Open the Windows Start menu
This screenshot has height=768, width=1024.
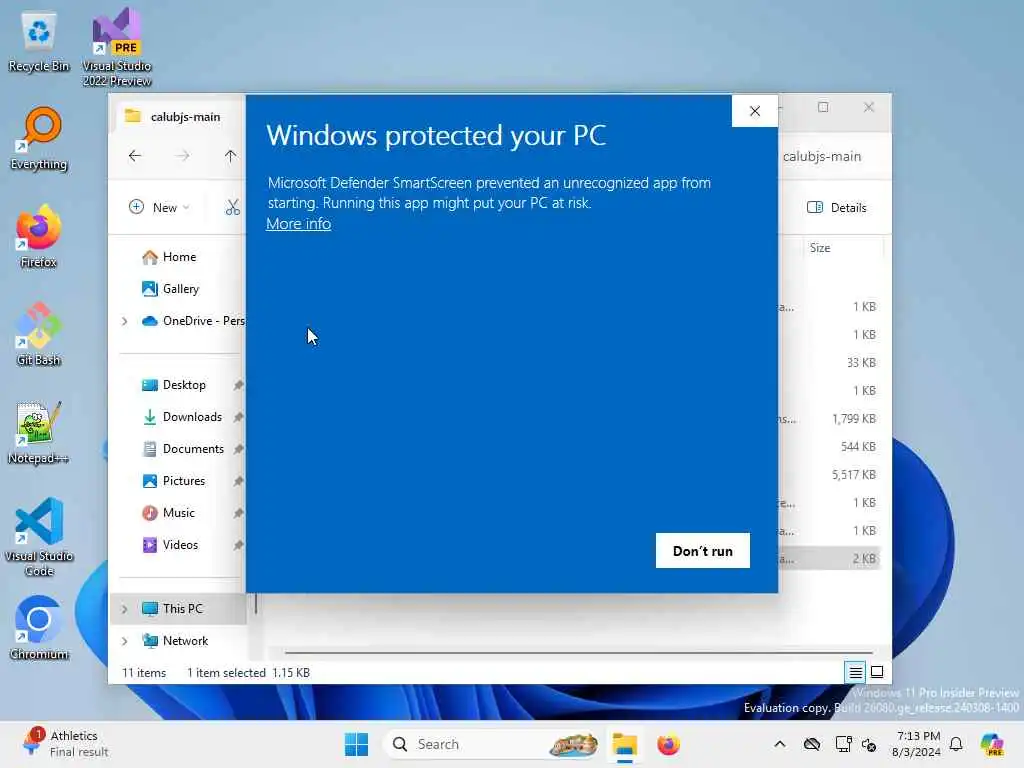(357, 744)
